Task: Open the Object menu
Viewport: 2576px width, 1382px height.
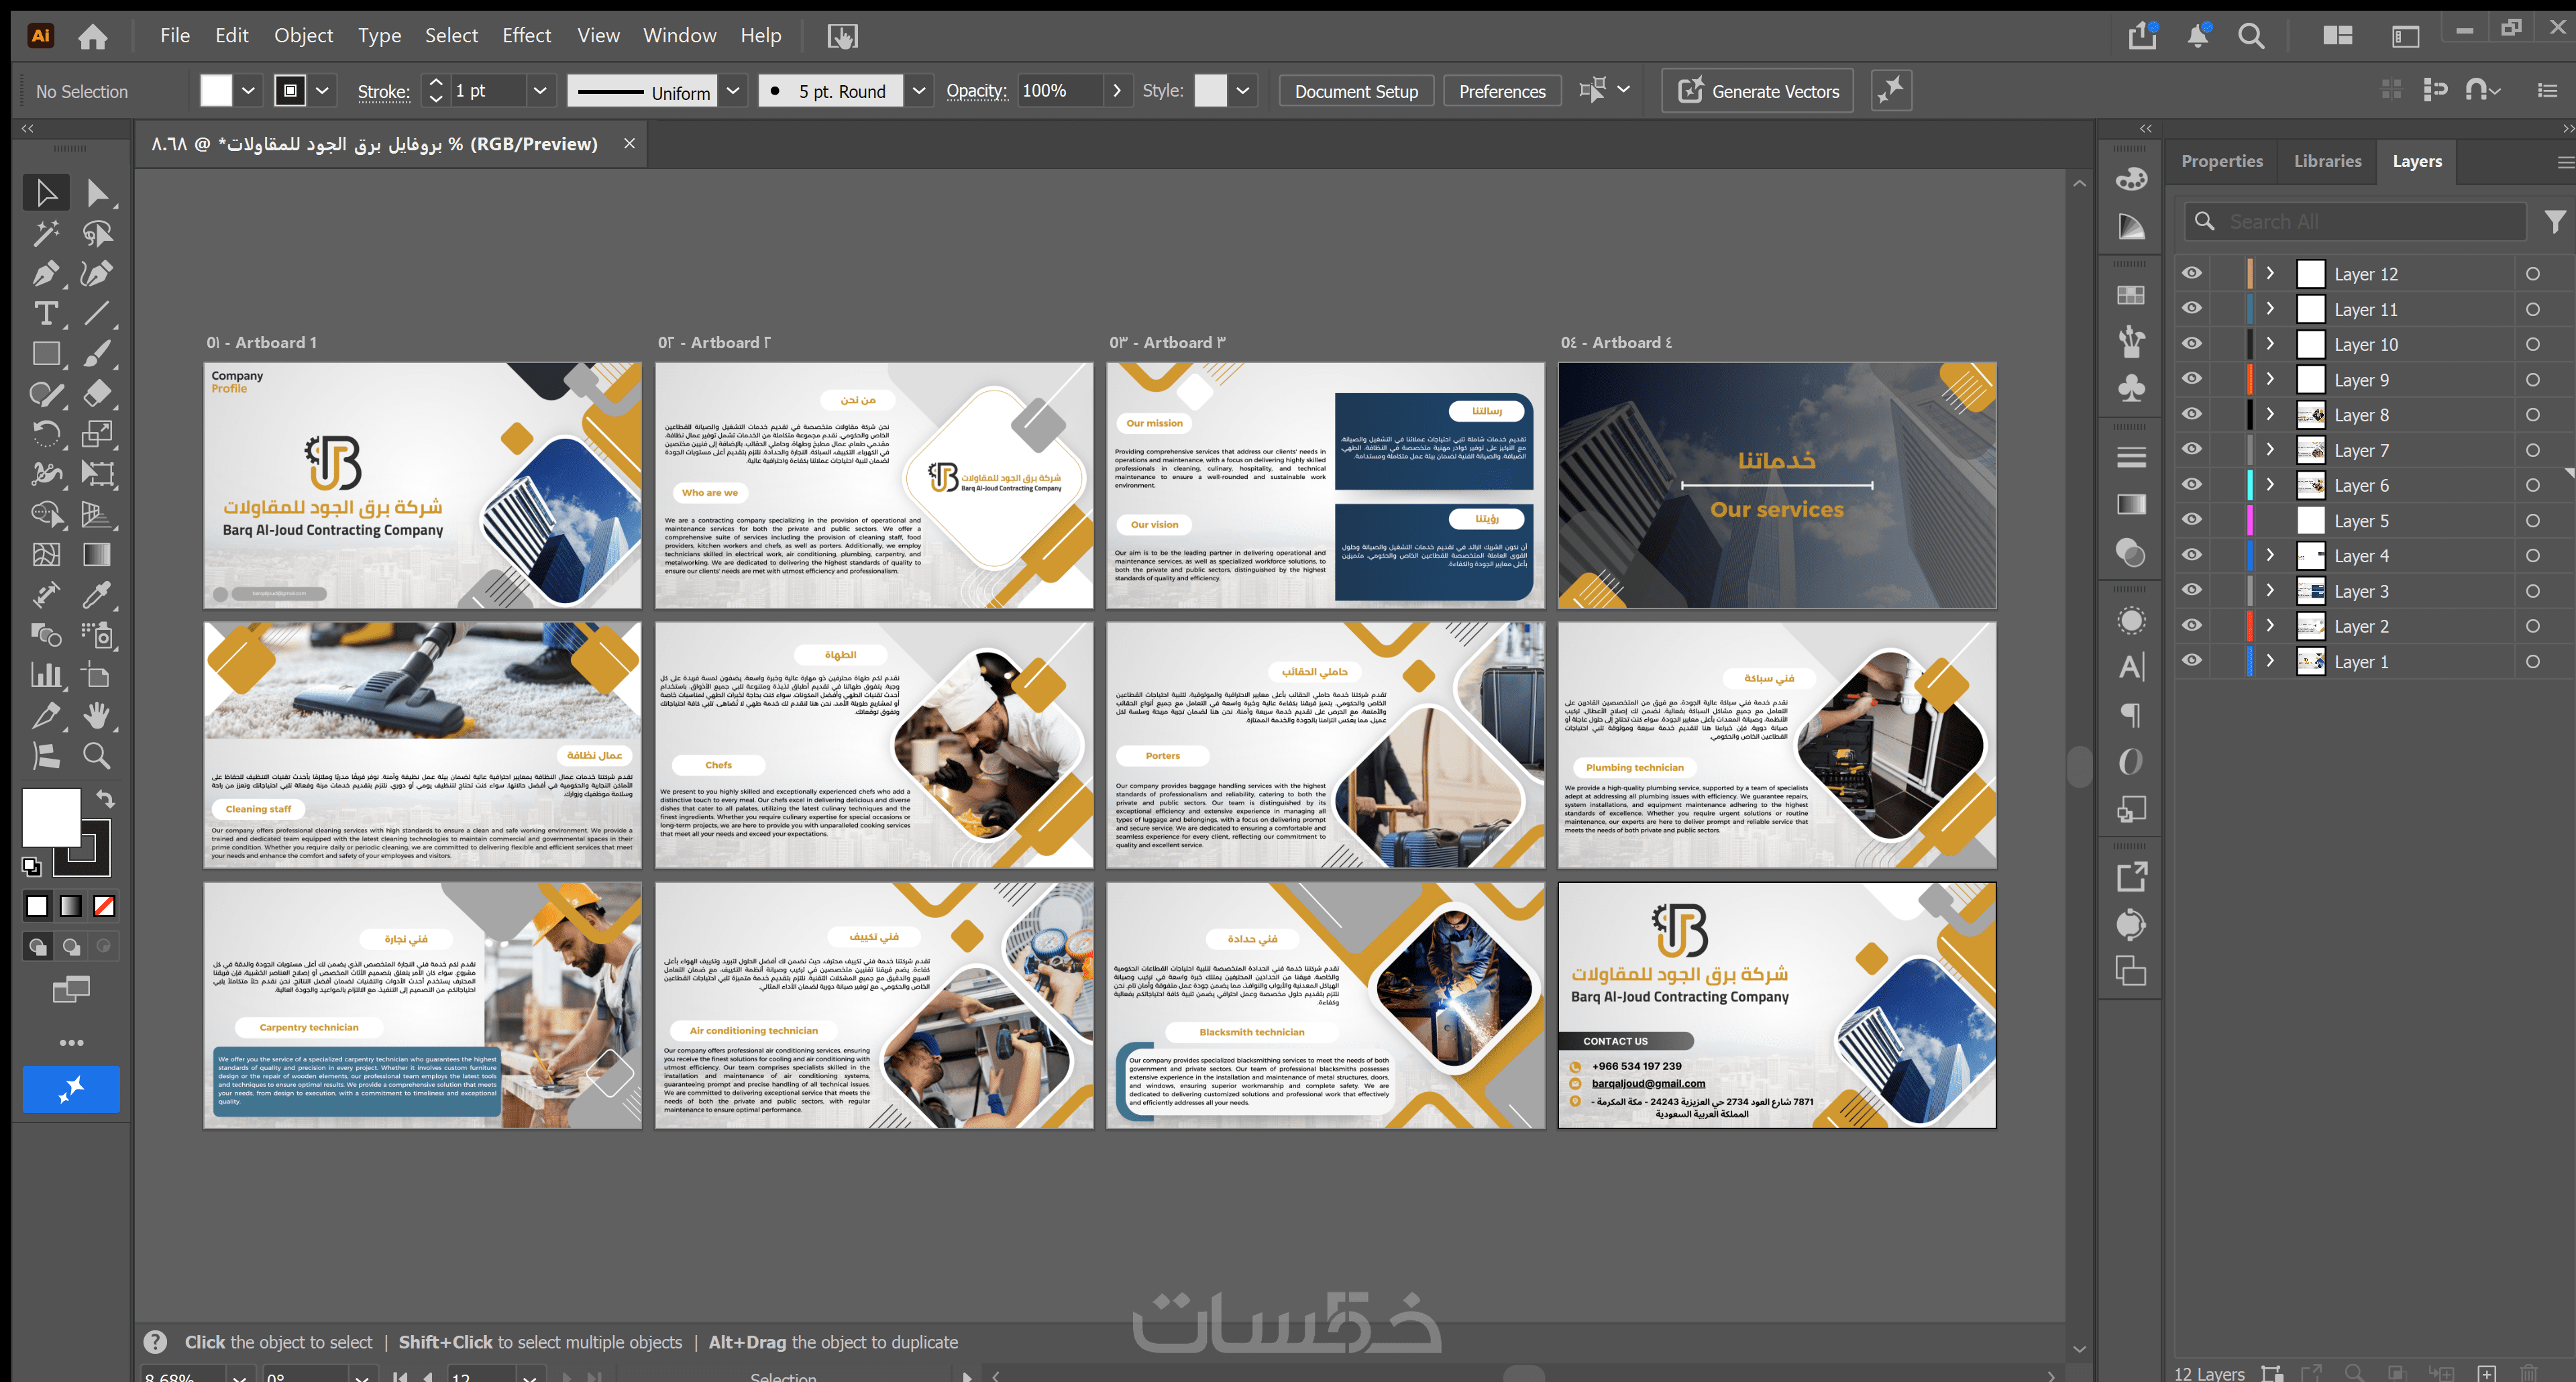Action: click(x=304, y=36)
